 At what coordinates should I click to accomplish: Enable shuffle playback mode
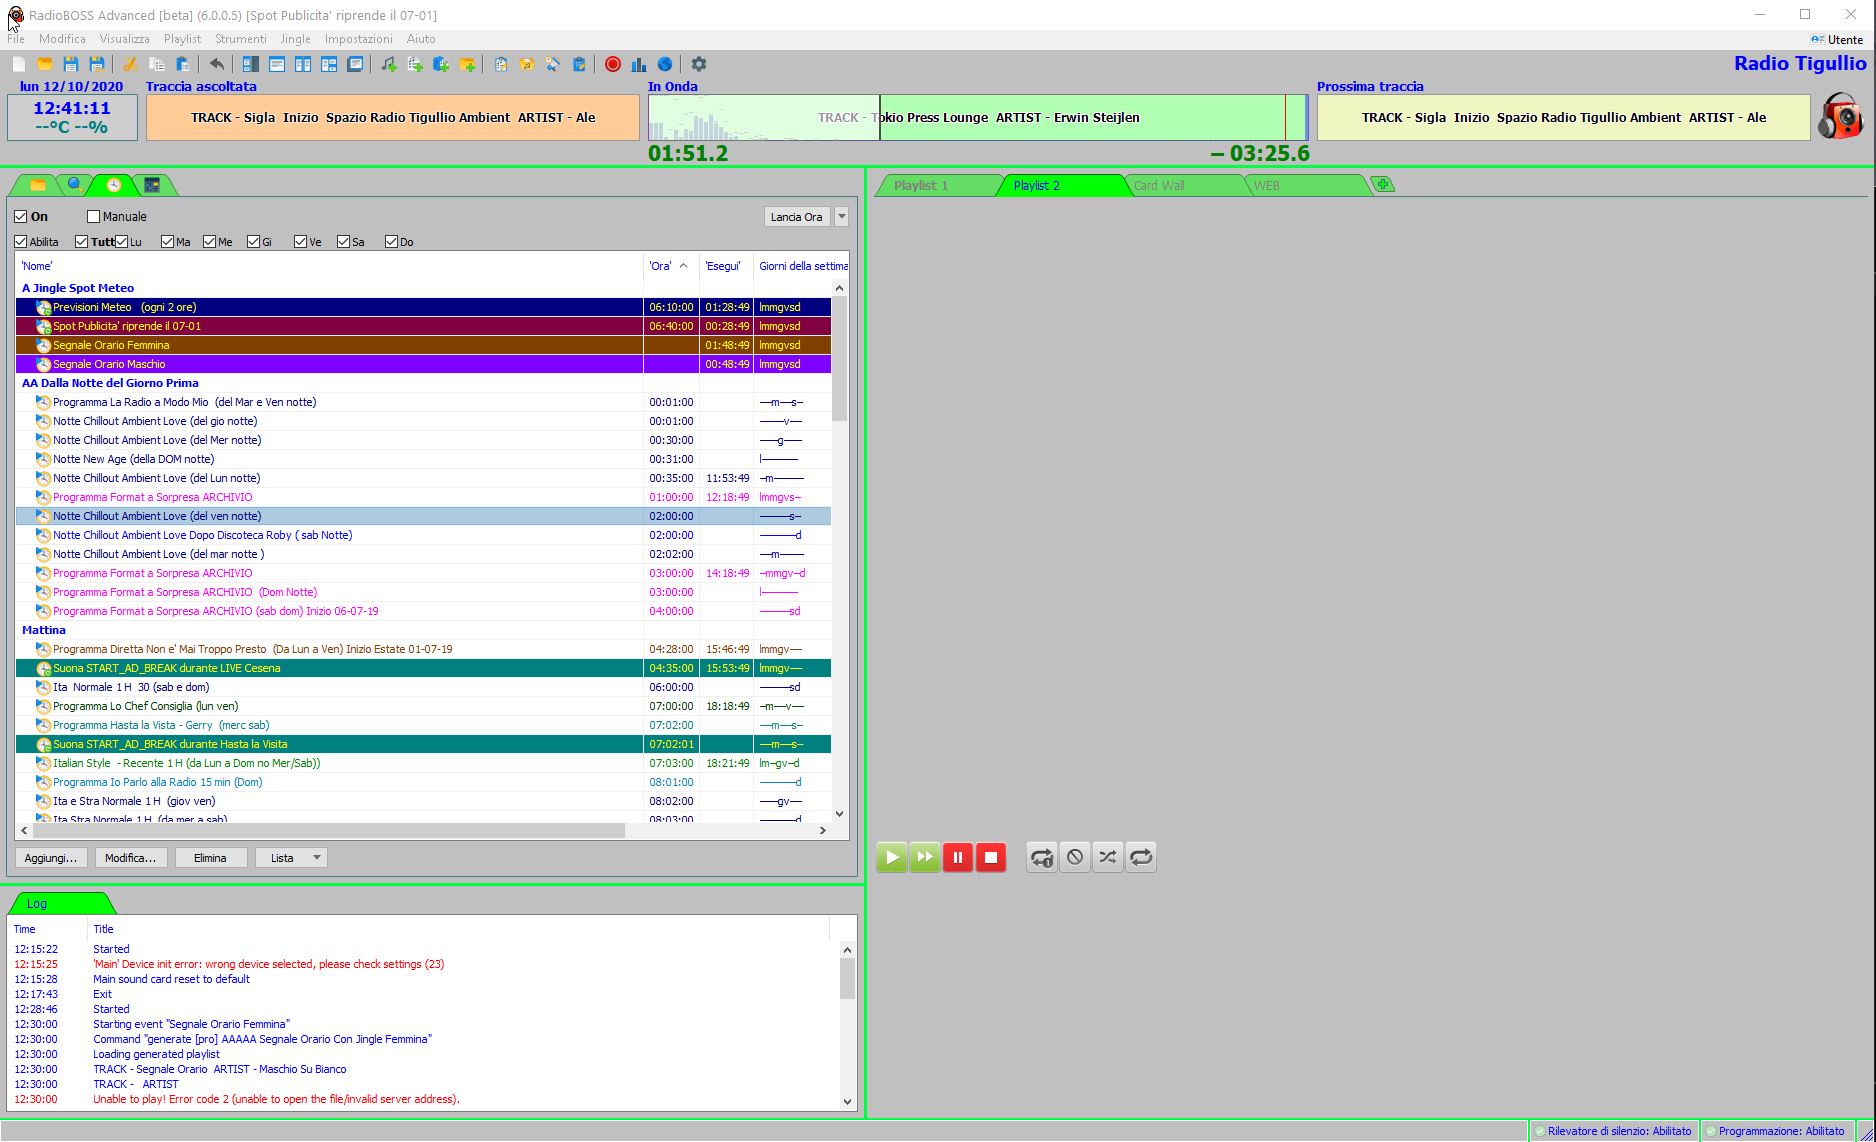click(1107, 857)
